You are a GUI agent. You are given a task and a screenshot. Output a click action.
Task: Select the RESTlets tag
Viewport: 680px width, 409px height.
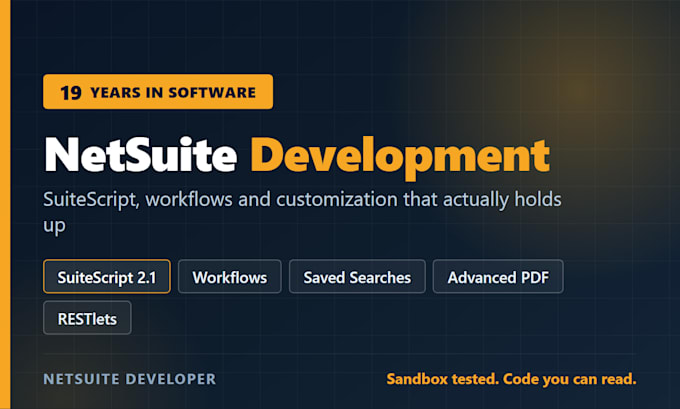pyautogui.click(x=87, y=318)
